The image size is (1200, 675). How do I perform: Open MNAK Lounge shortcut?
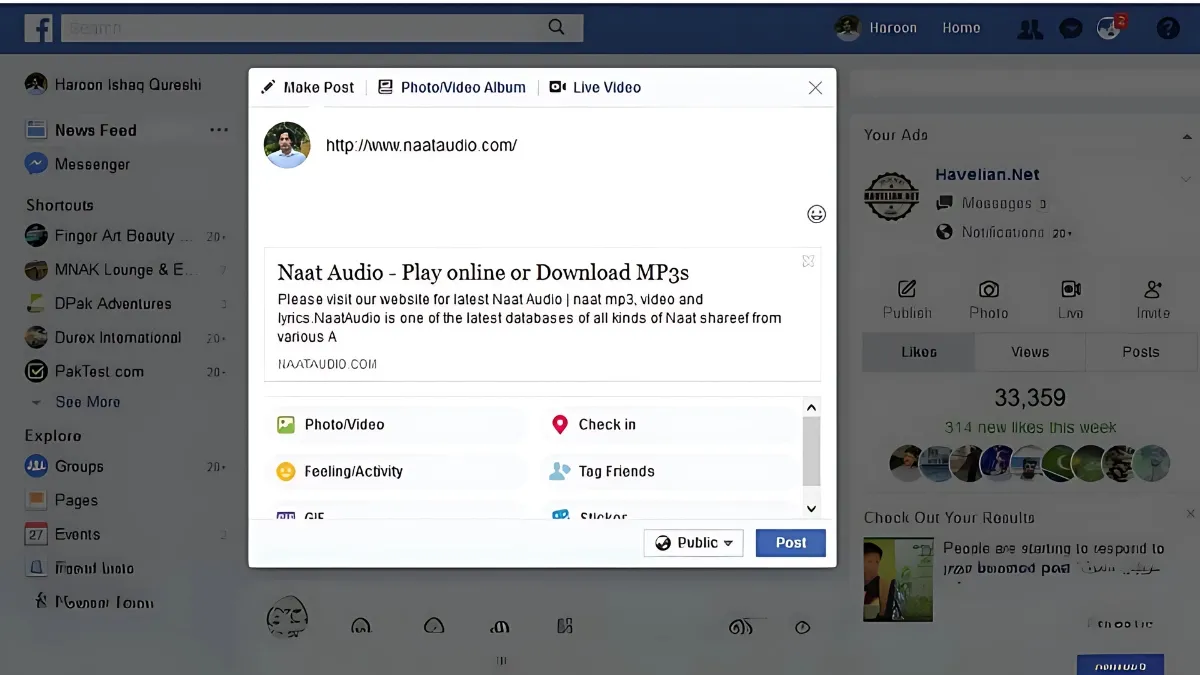(x=110, y=270)
